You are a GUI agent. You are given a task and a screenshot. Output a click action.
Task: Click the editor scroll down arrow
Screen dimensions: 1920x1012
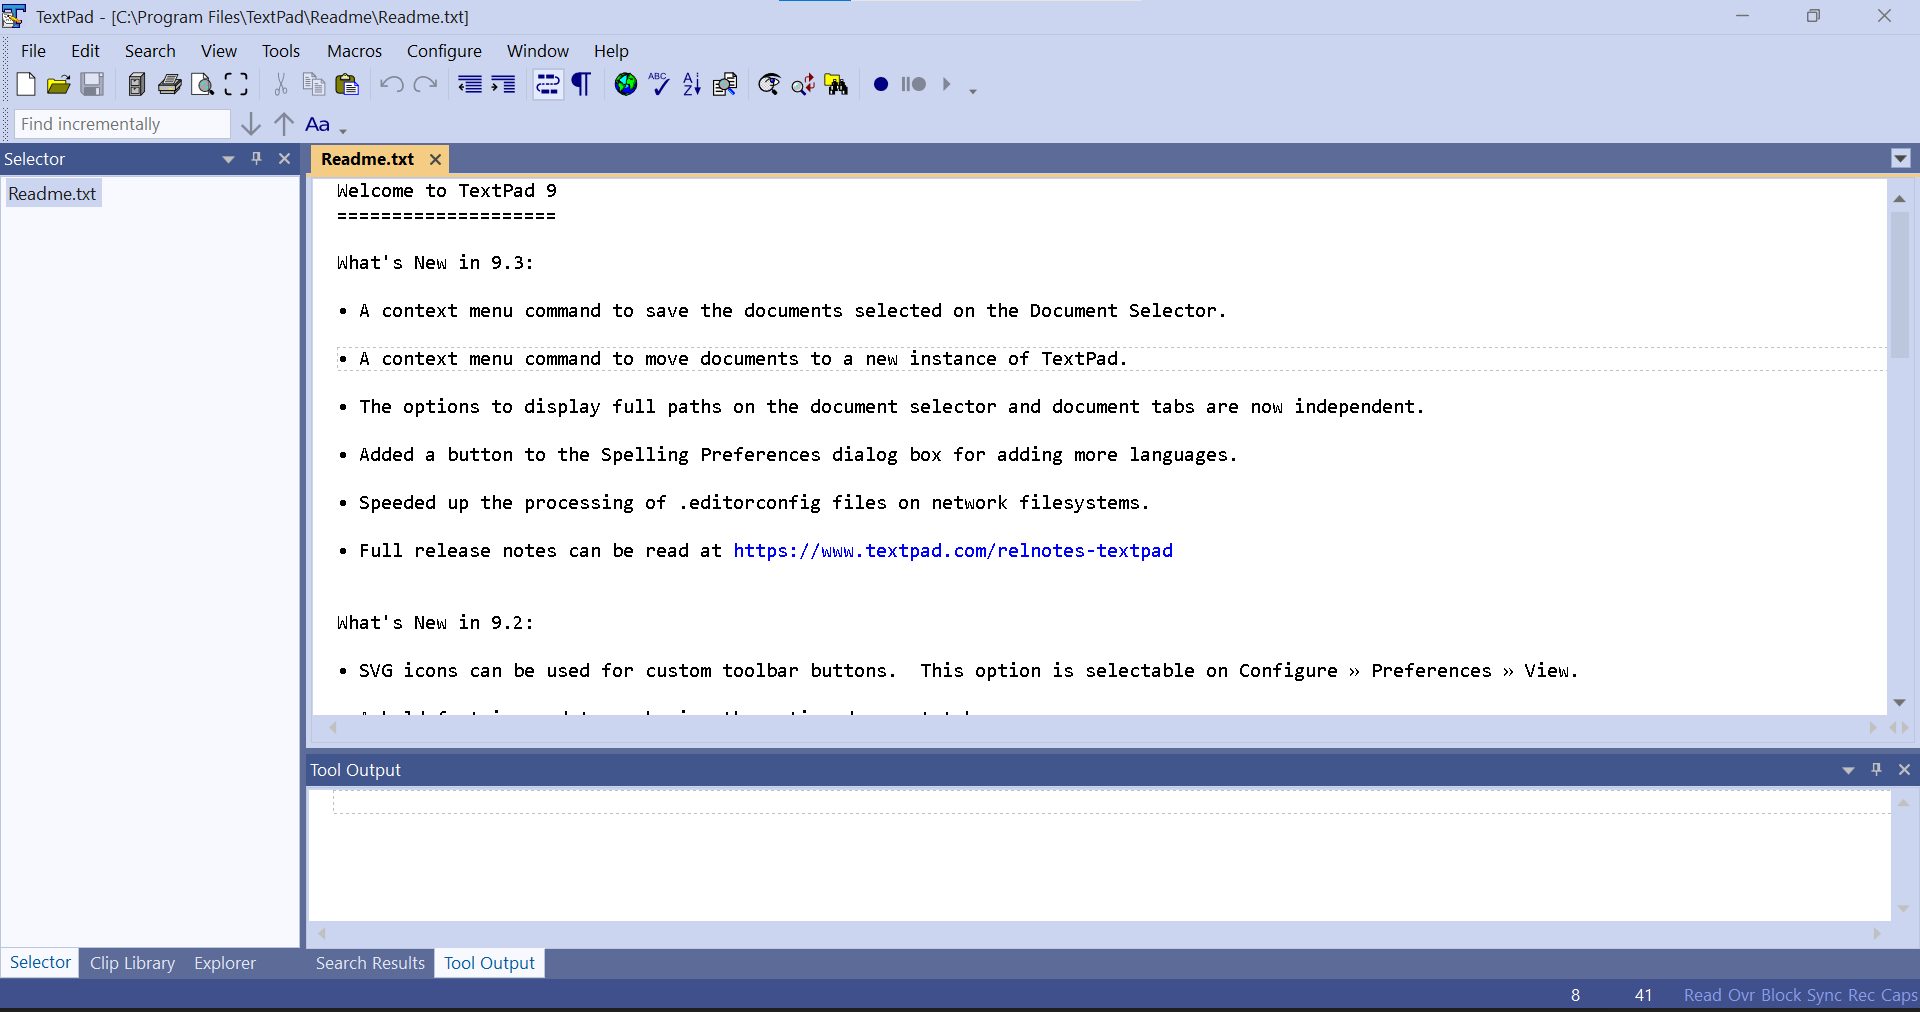[1899, 703]
